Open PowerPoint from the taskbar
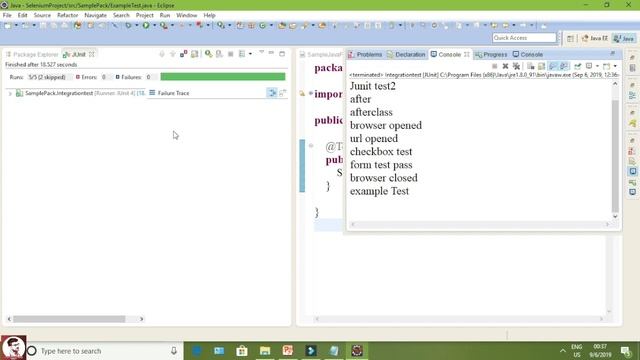Screen dimensions: 640x360 (288, 351)
